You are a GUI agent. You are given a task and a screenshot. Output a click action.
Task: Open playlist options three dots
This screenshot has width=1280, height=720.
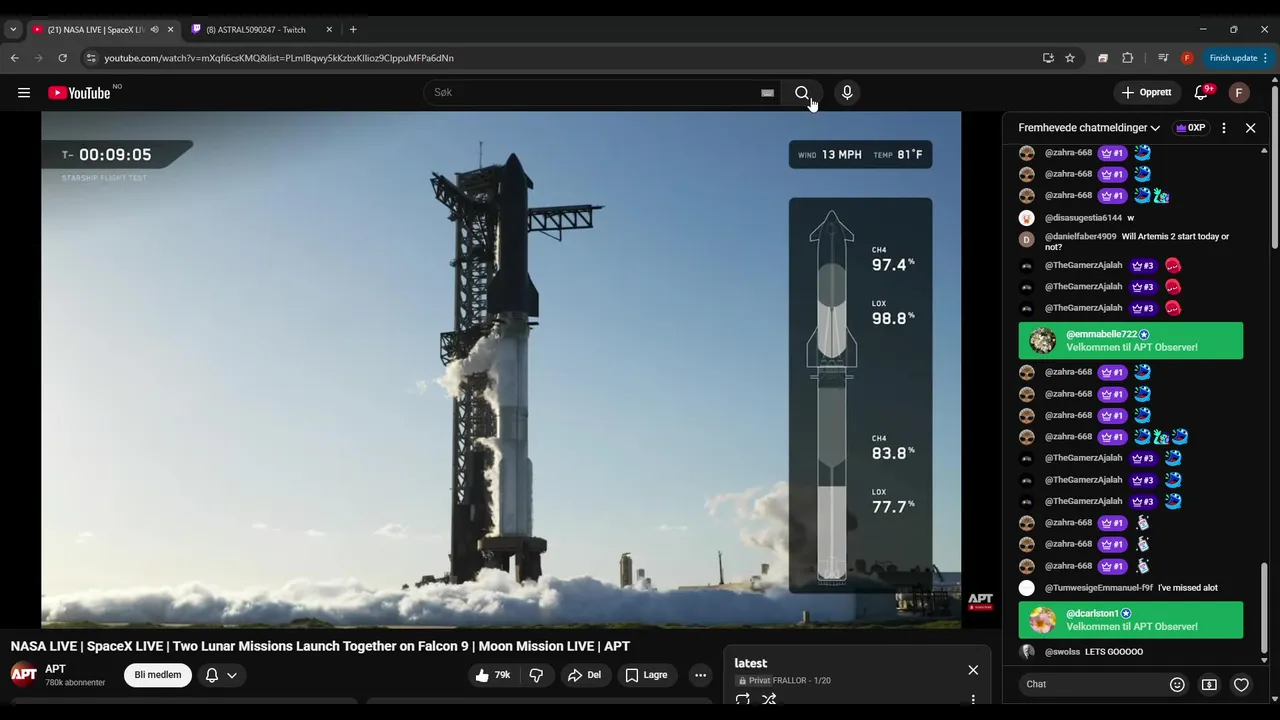pos(973,700)
